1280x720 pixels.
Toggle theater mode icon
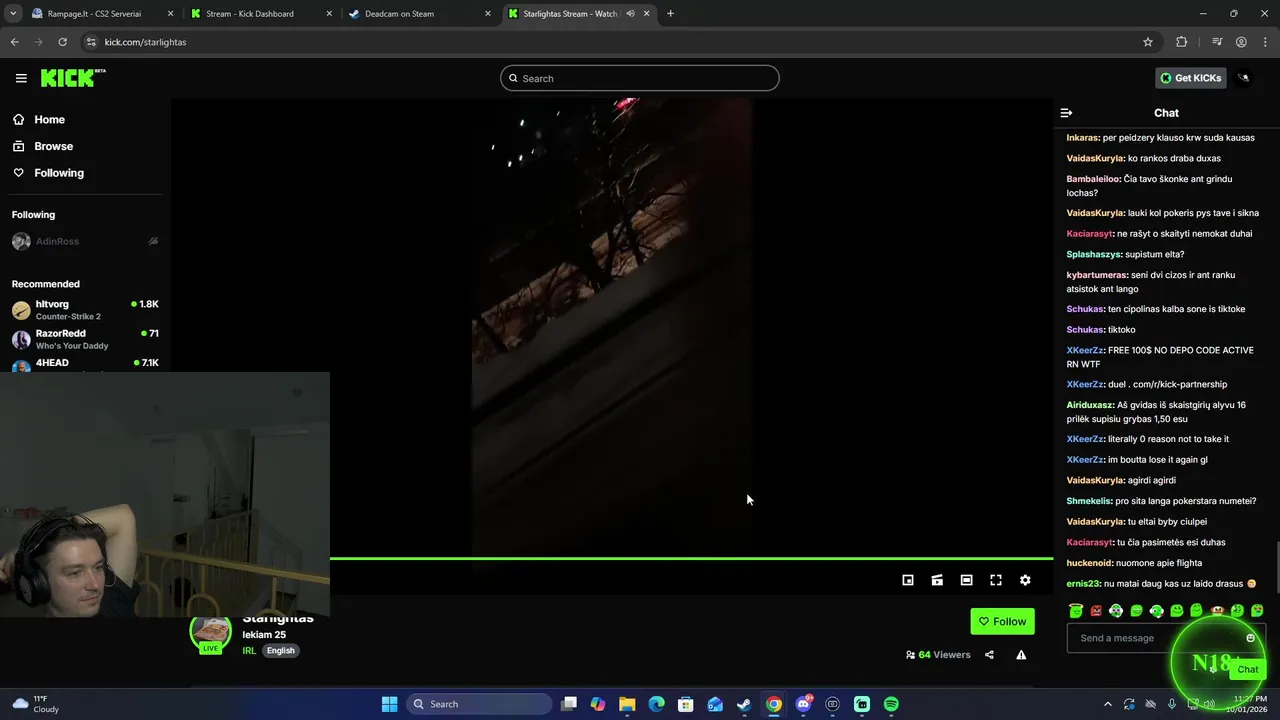tap(966, 580)
